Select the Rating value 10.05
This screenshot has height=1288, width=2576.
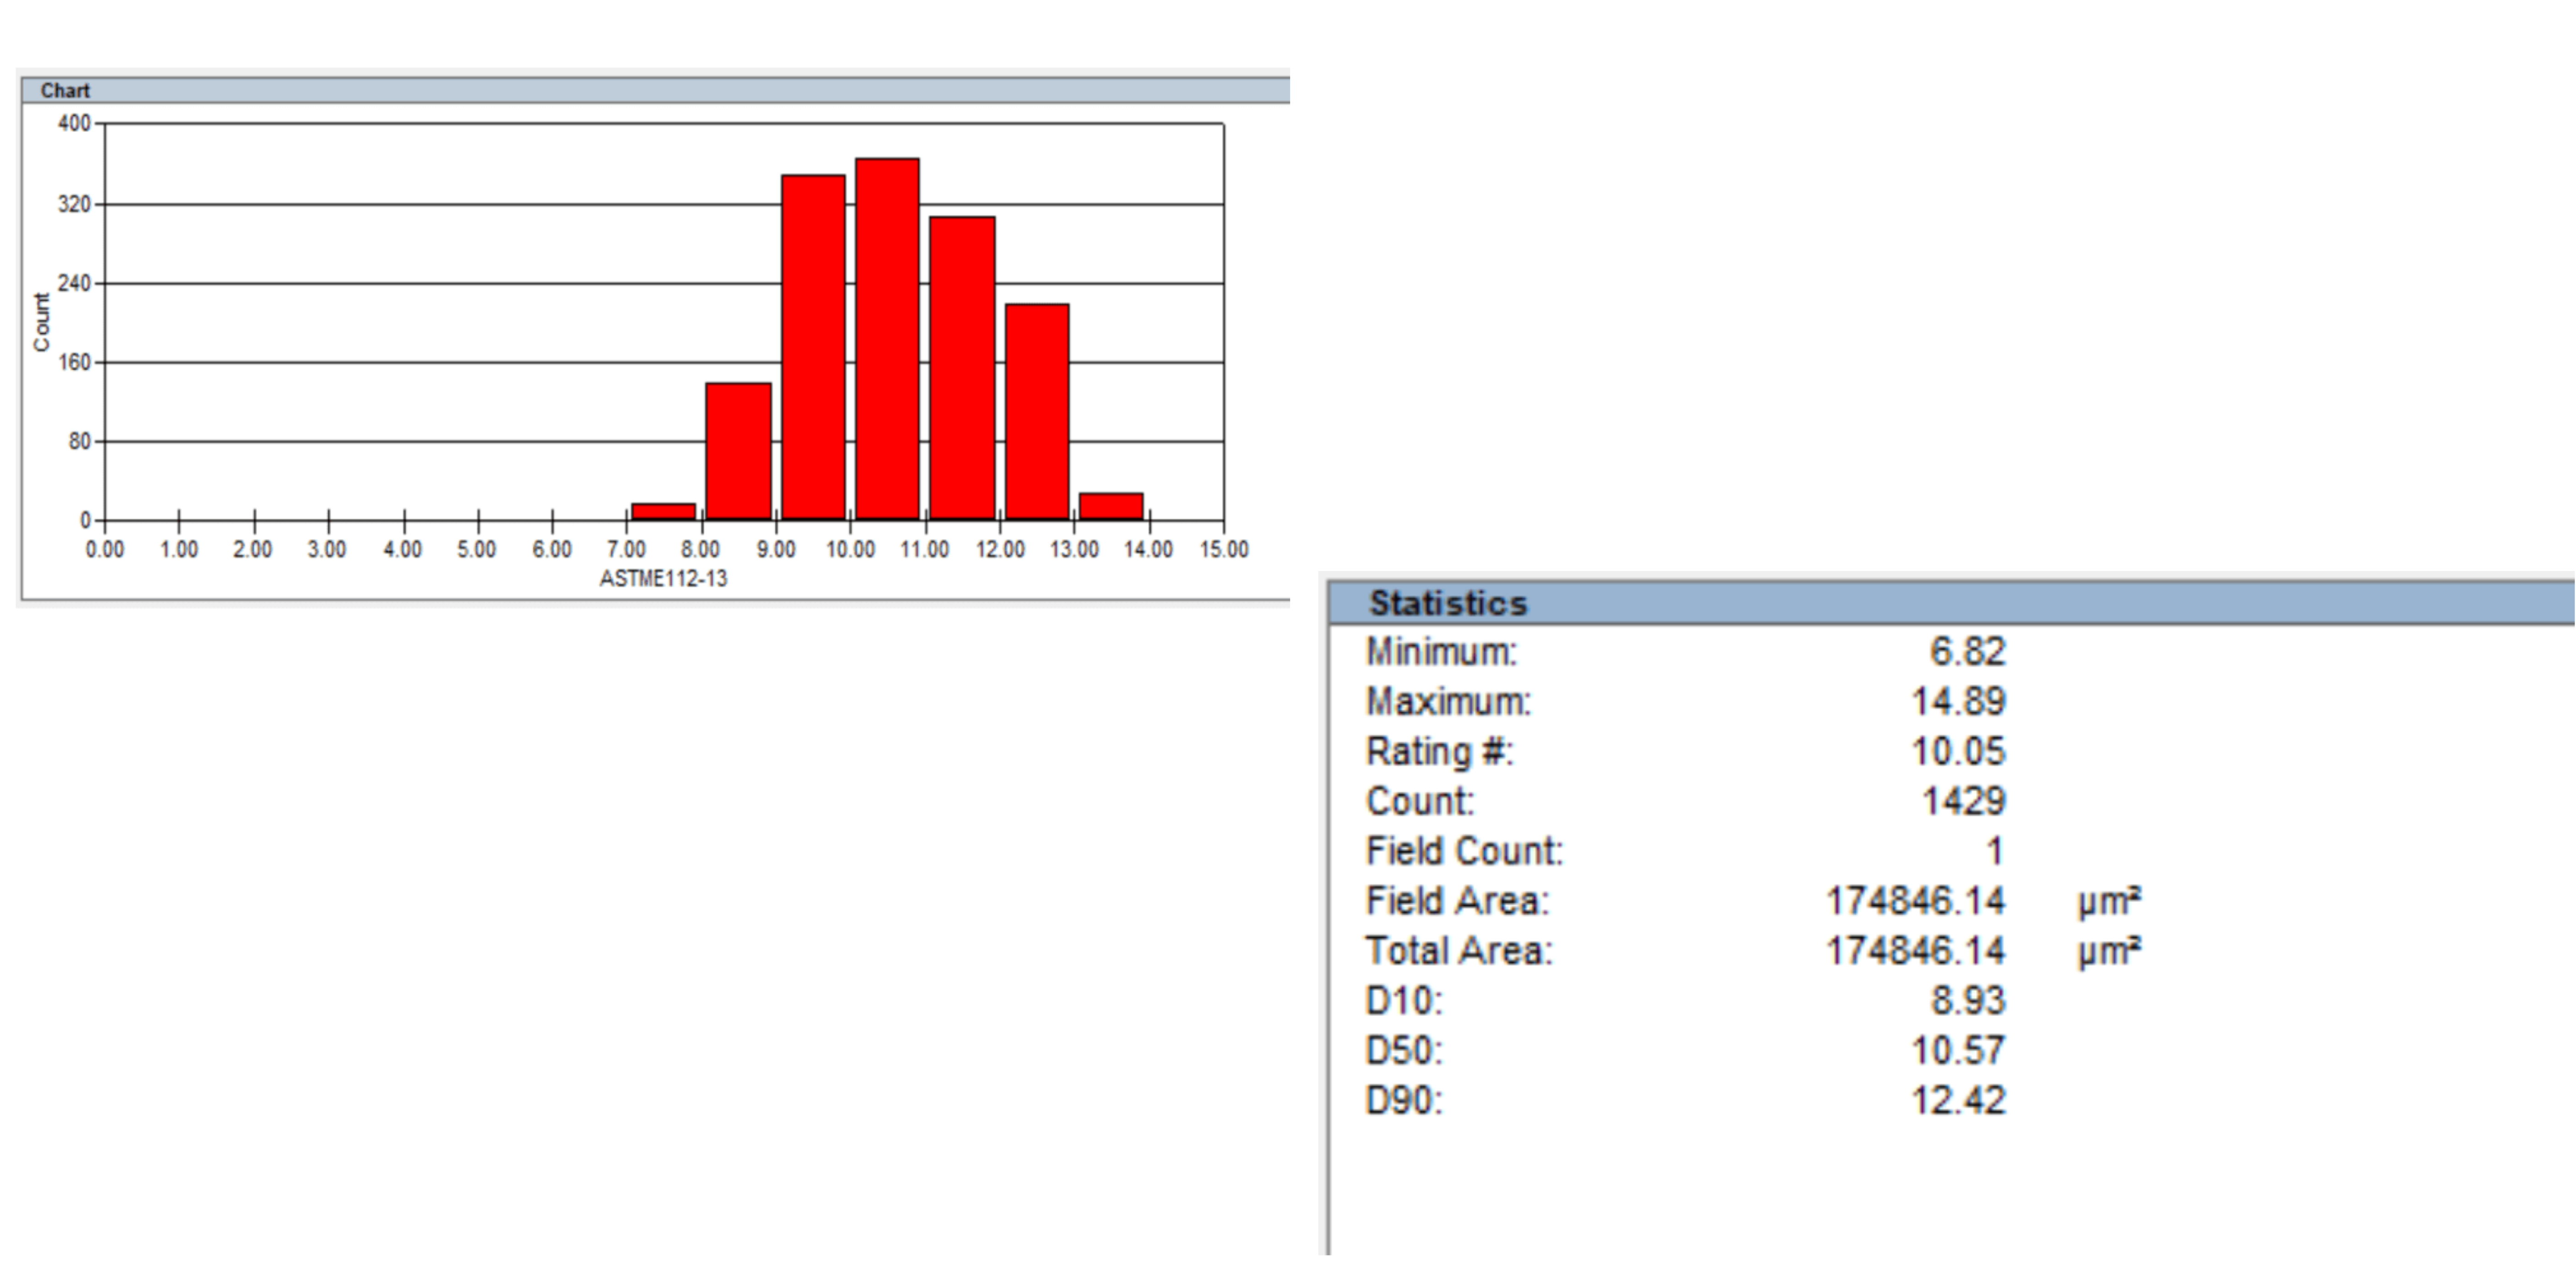pos(1959,752)
